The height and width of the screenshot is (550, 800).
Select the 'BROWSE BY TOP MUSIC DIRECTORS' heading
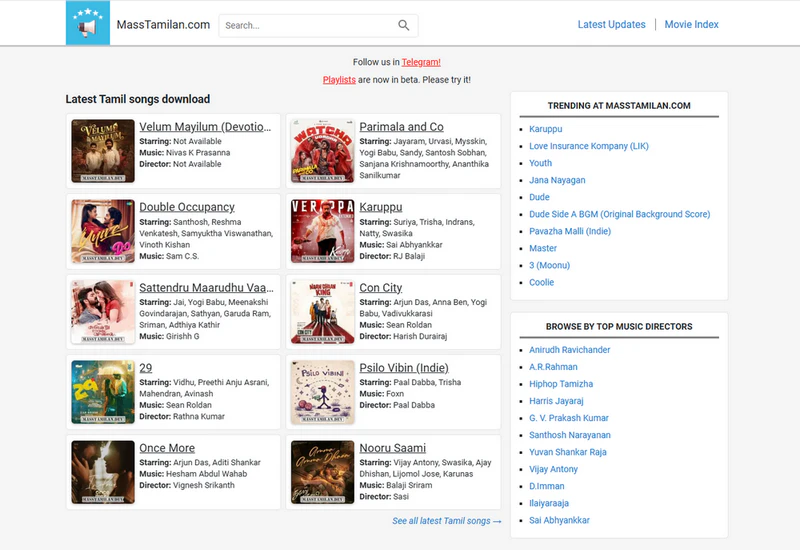click(619, 327)
